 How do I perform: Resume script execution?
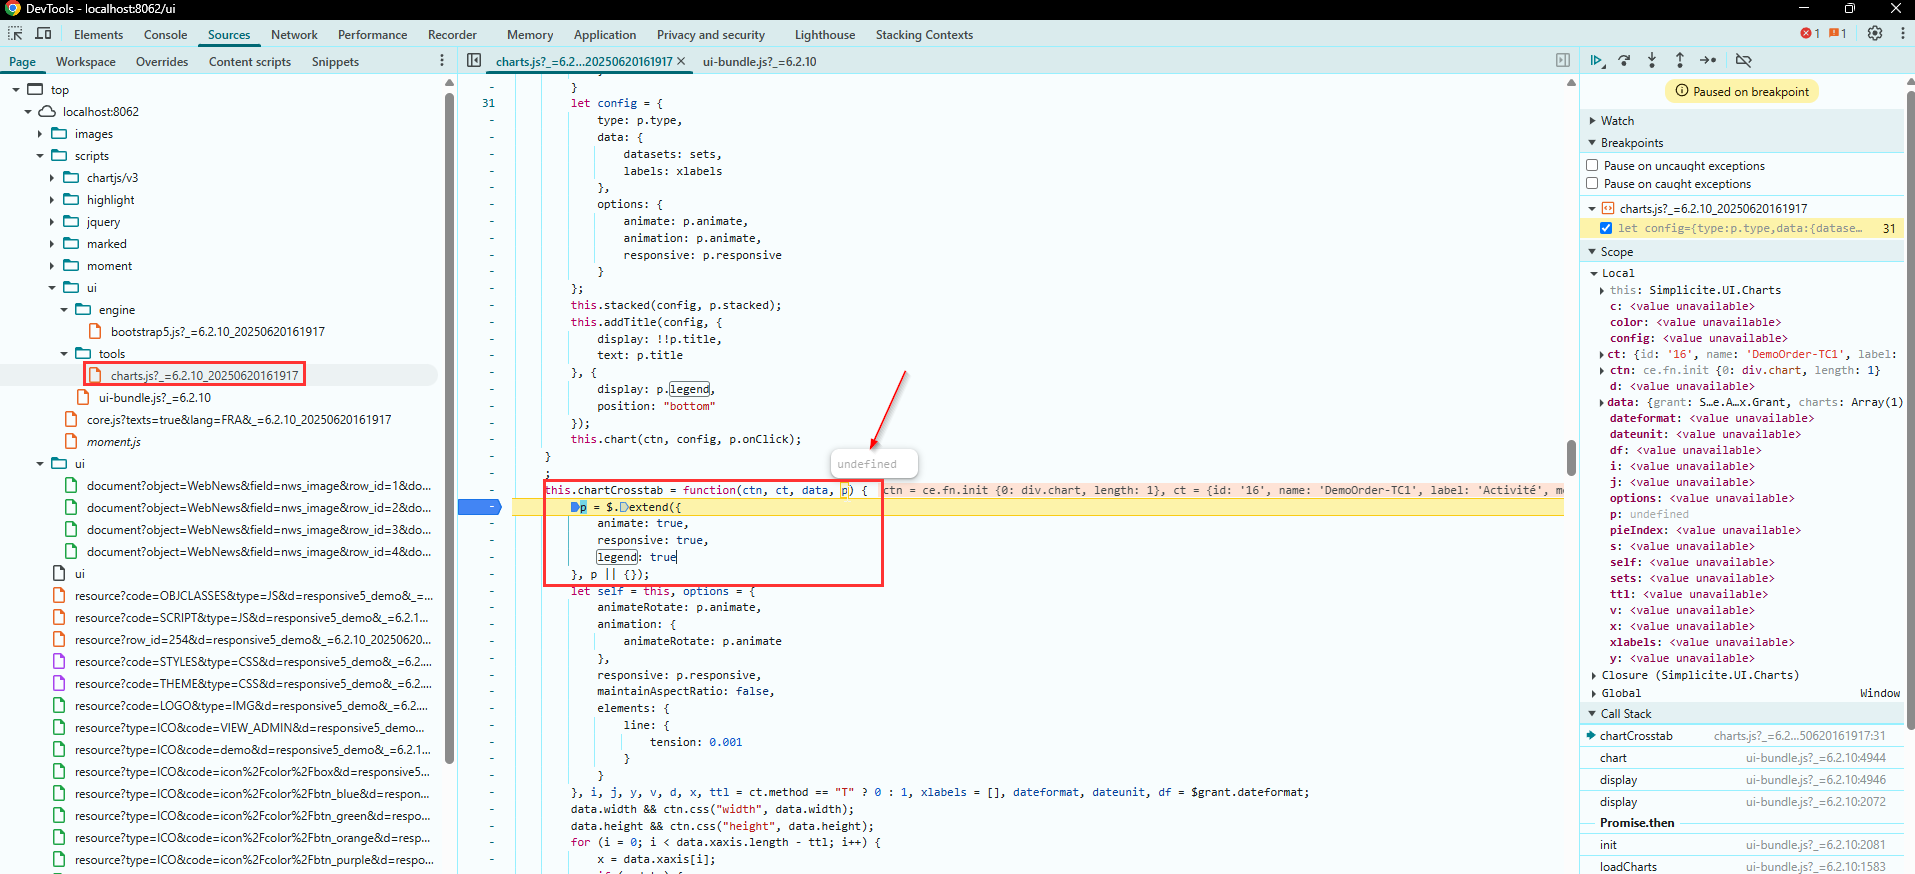(1597, 61)
